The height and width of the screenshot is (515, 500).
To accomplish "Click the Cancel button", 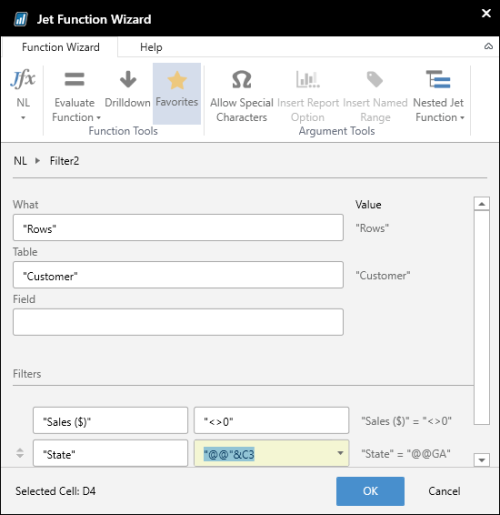I will [x=444, y=491].
